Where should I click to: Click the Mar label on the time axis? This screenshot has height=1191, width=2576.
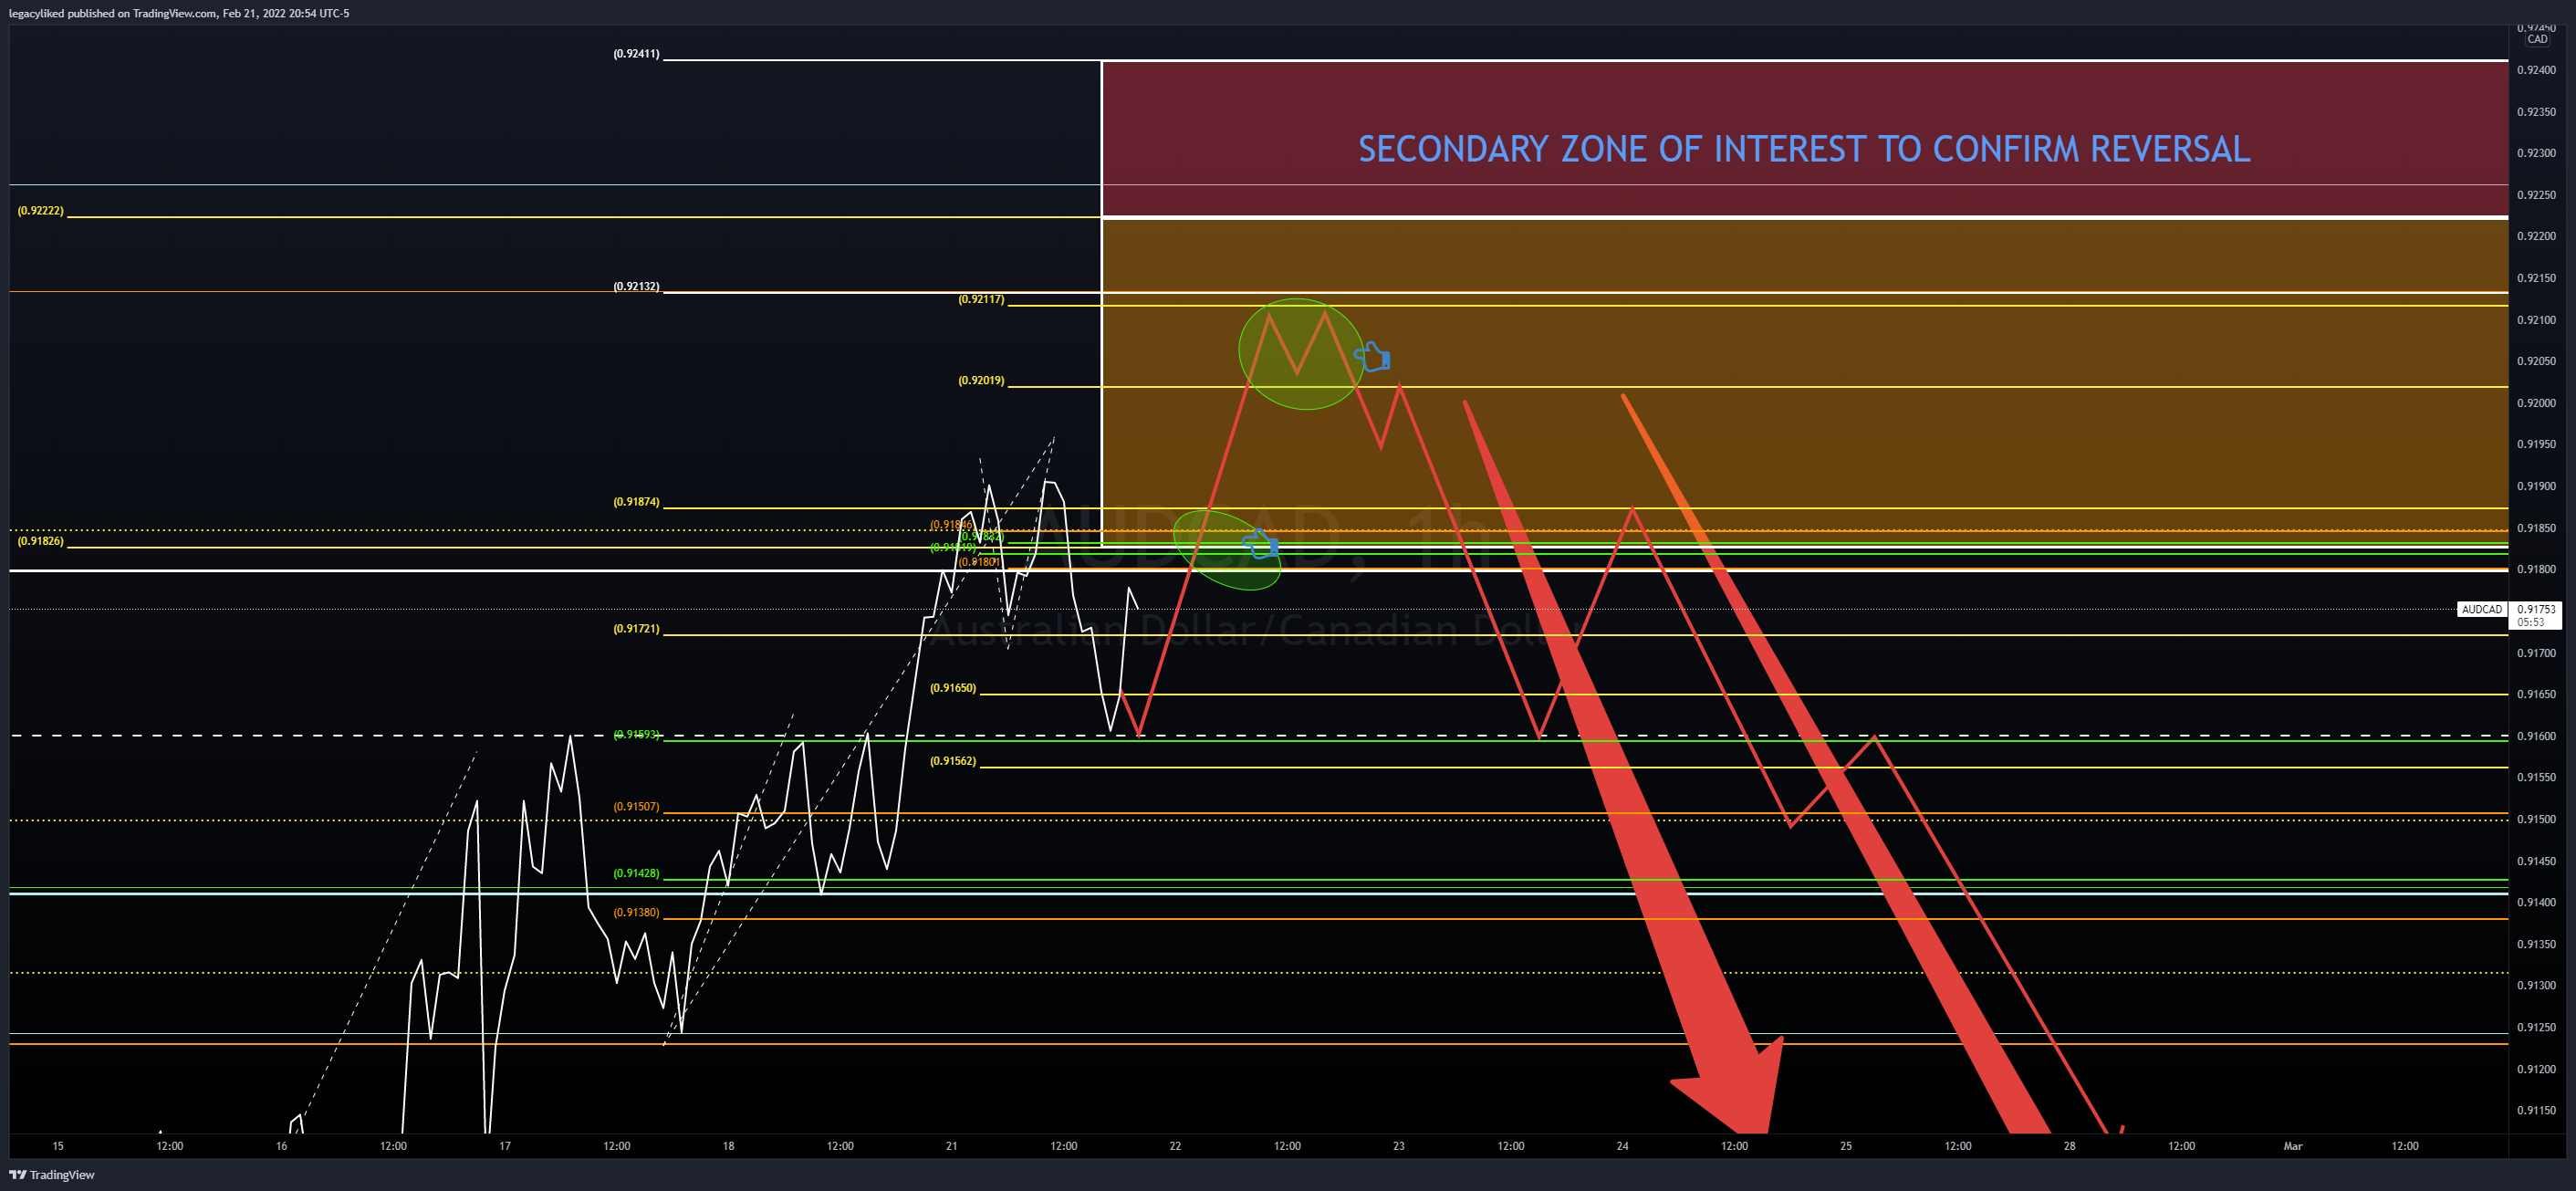pos(2293,1146)
